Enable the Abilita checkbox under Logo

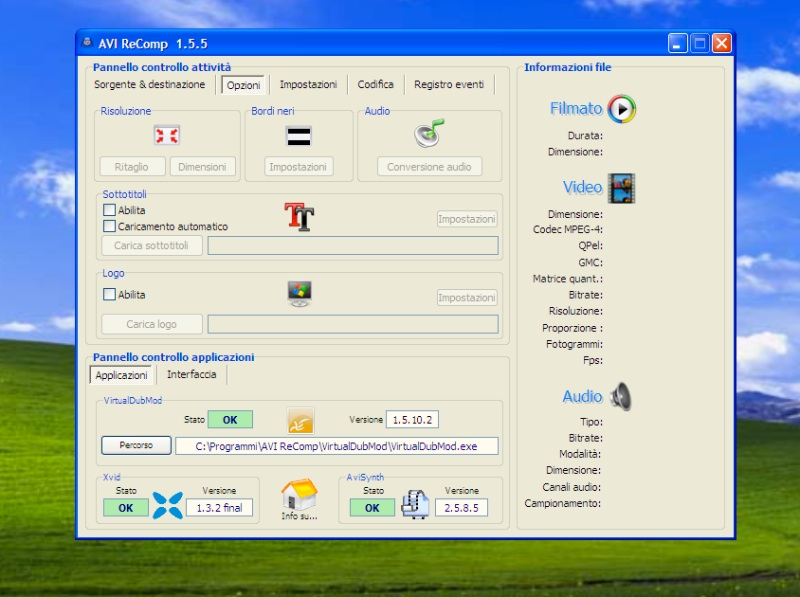coord(110,295)
